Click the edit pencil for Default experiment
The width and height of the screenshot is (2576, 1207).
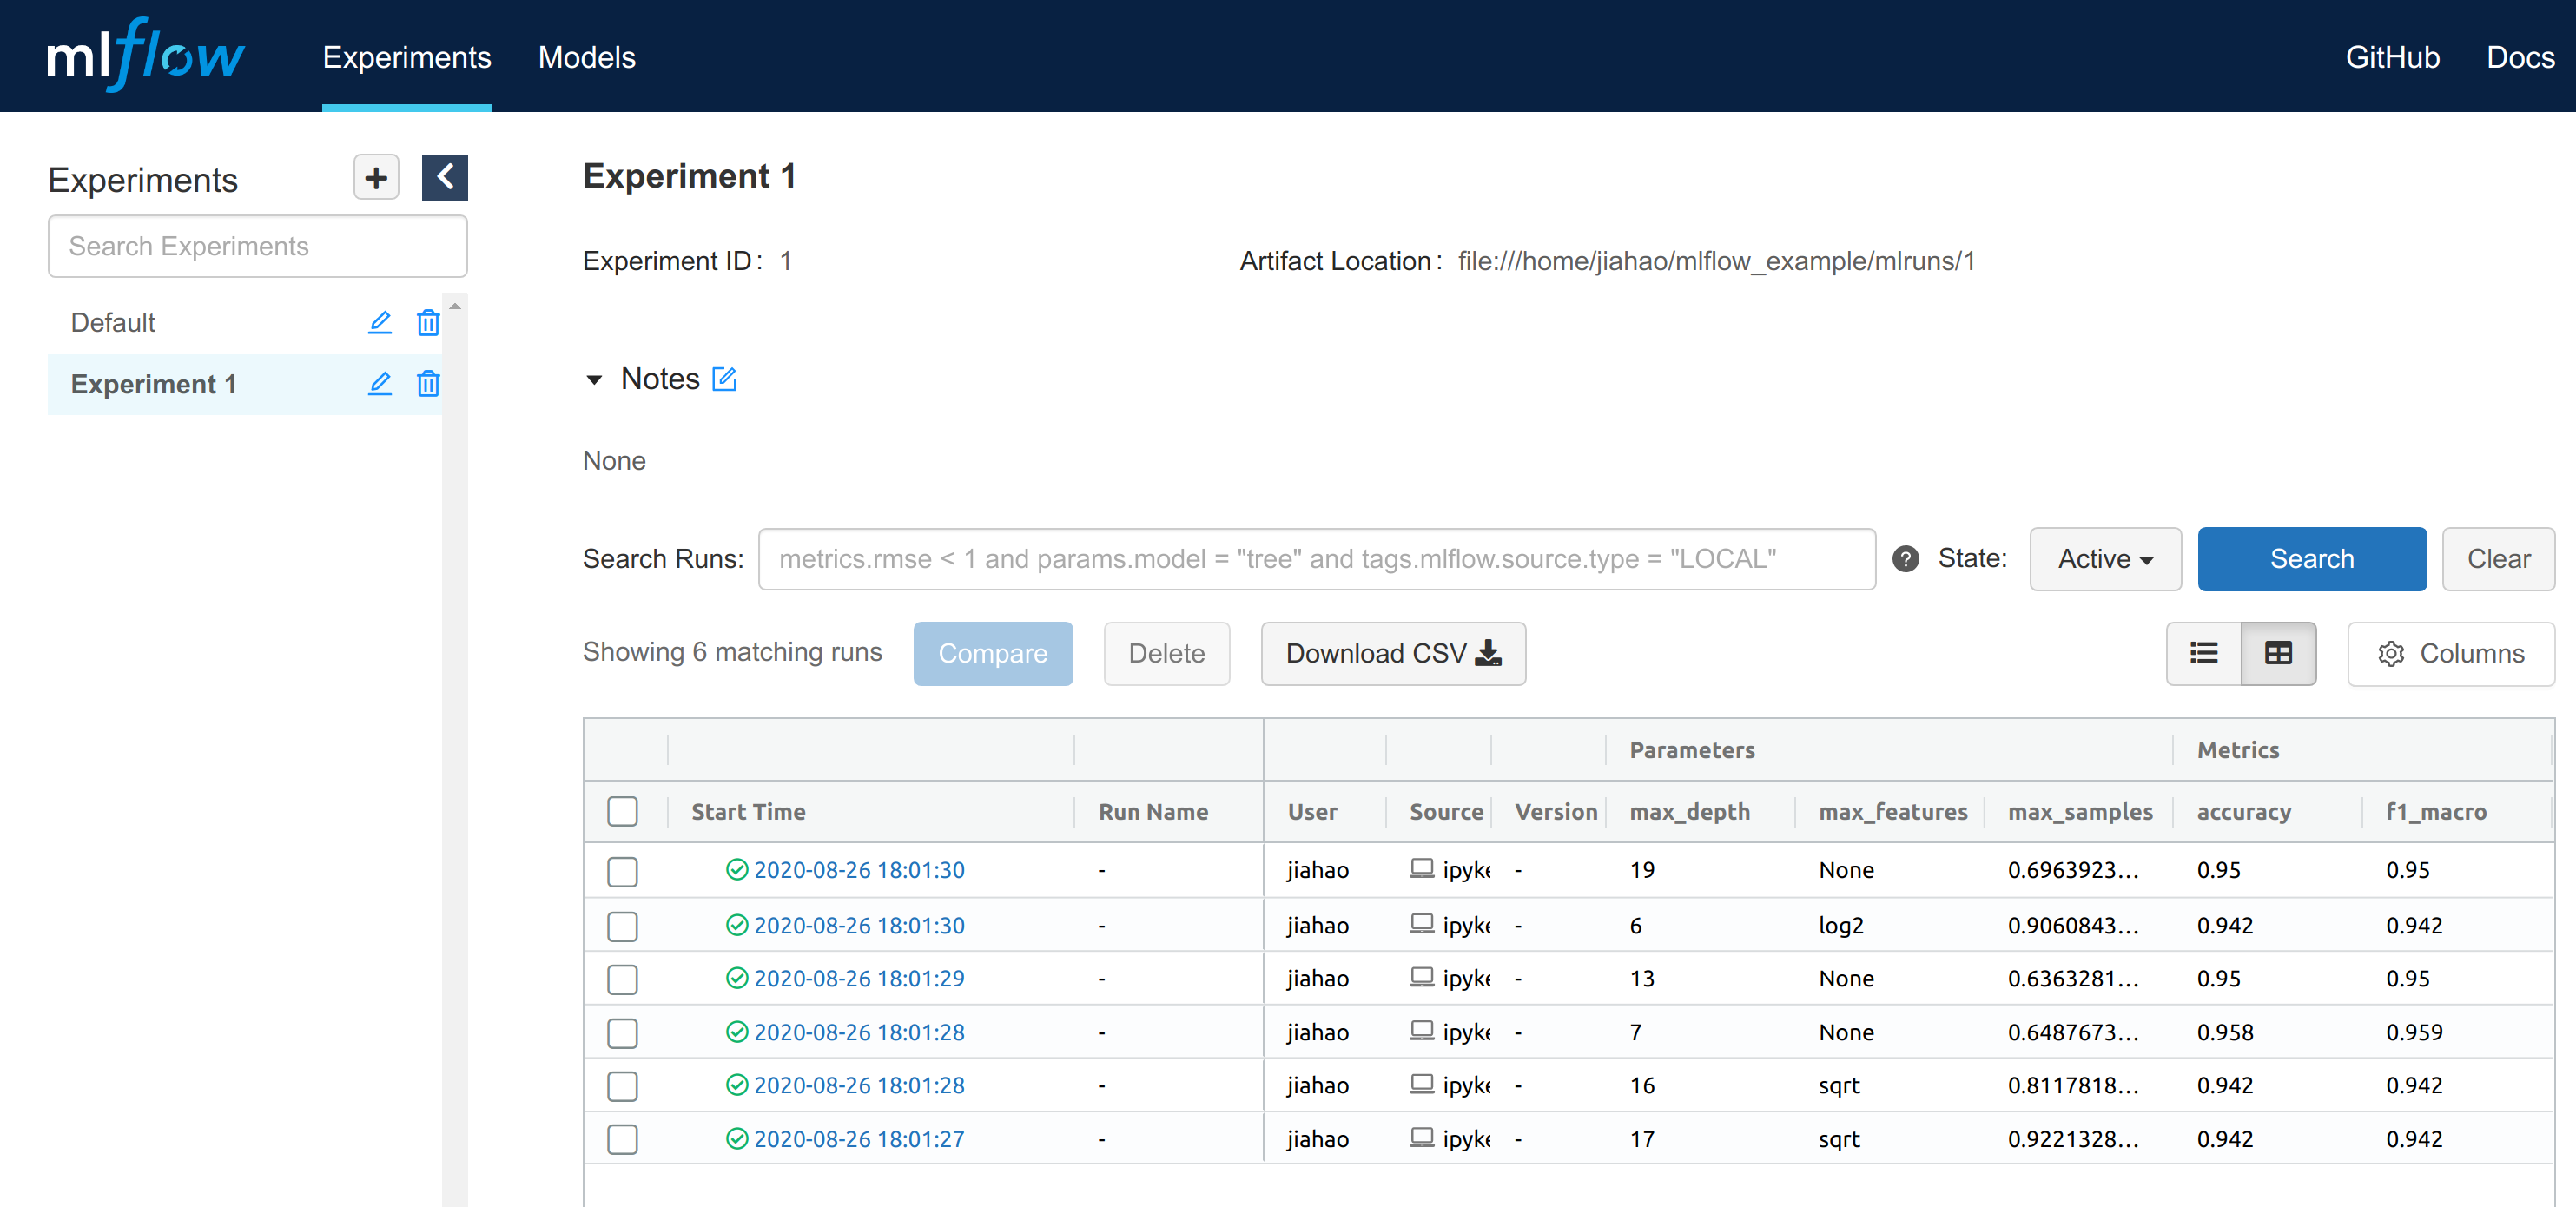coord(379,322)
